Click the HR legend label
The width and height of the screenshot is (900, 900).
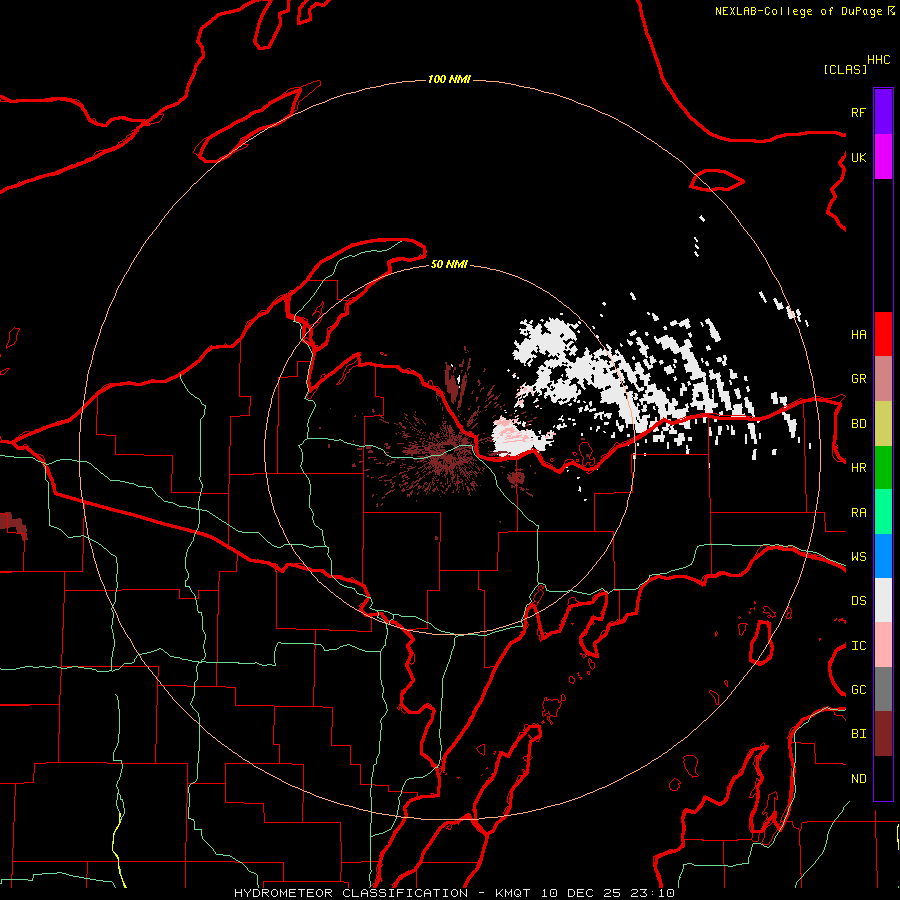click(x=858, y=468)
